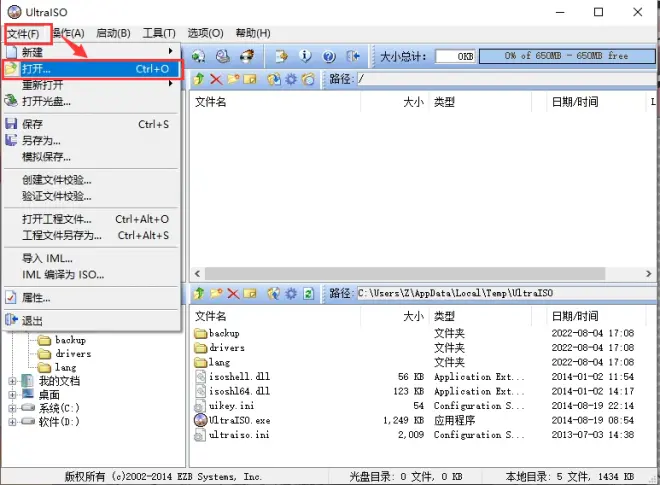The image size is (660, 485).
Task: Click the red X Delete icon in local toolbar
Action: tap(233, 293)
